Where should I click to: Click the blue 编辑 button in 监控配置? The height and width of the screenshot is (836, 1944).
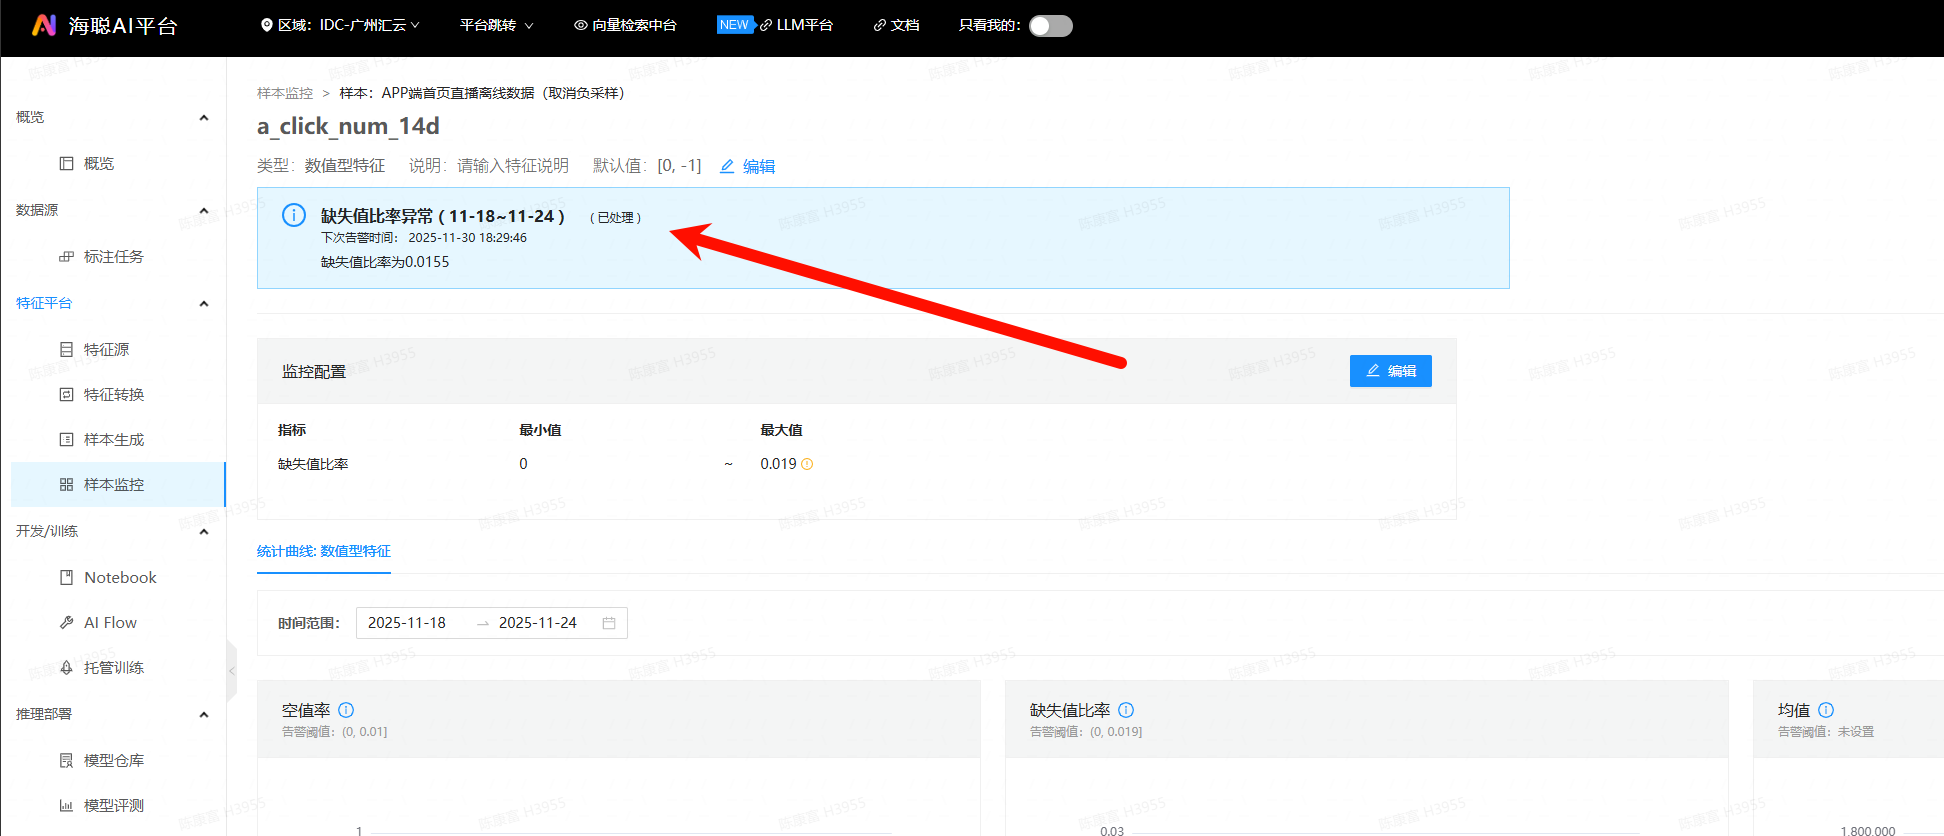point(1390,371)
